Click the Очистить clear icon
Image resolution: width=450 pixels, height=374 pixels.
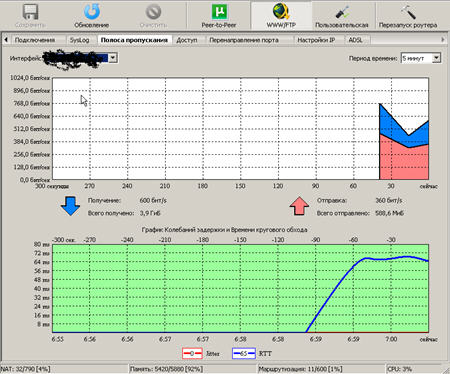pos(153,12)
